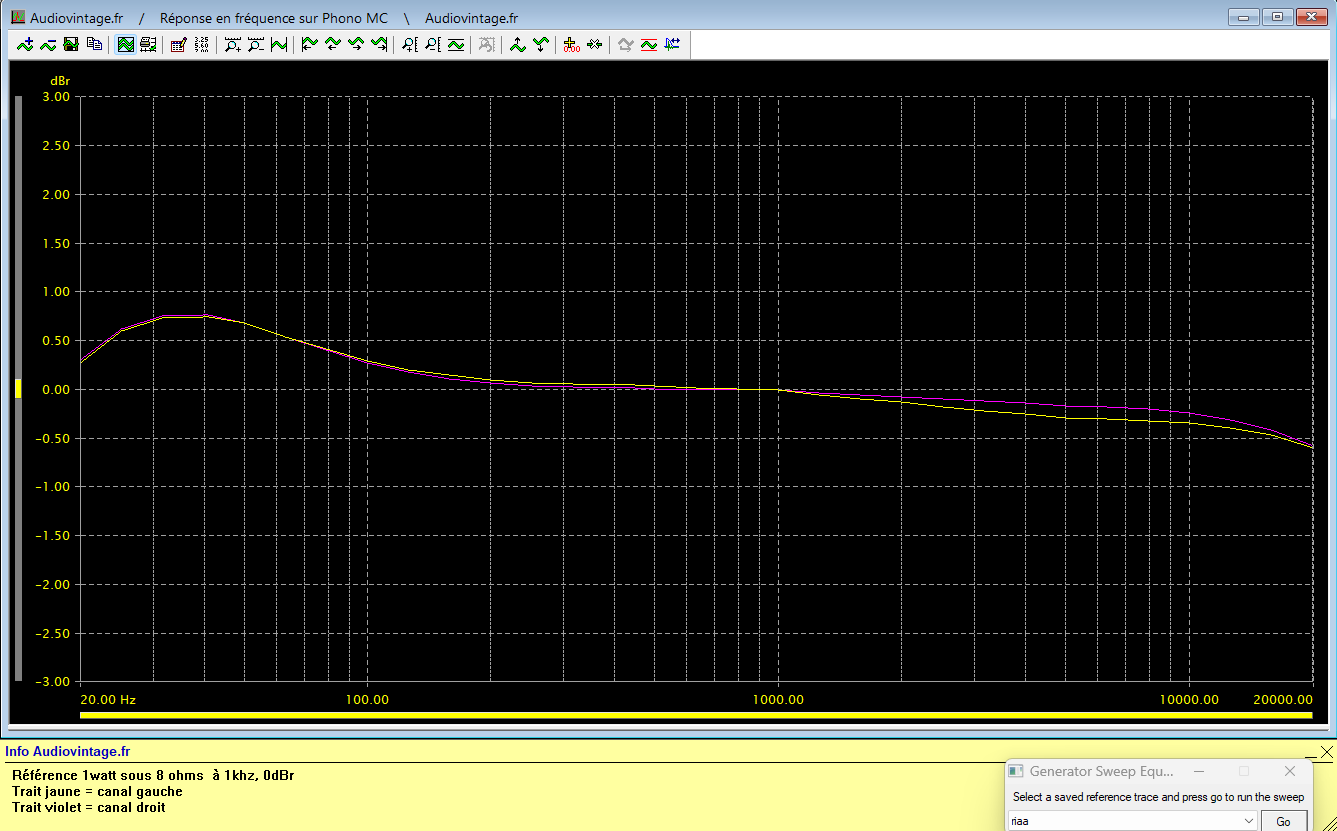Click the copy to clipboard icon
Viewport: 1337px width, 831px height.
point(94,44)
